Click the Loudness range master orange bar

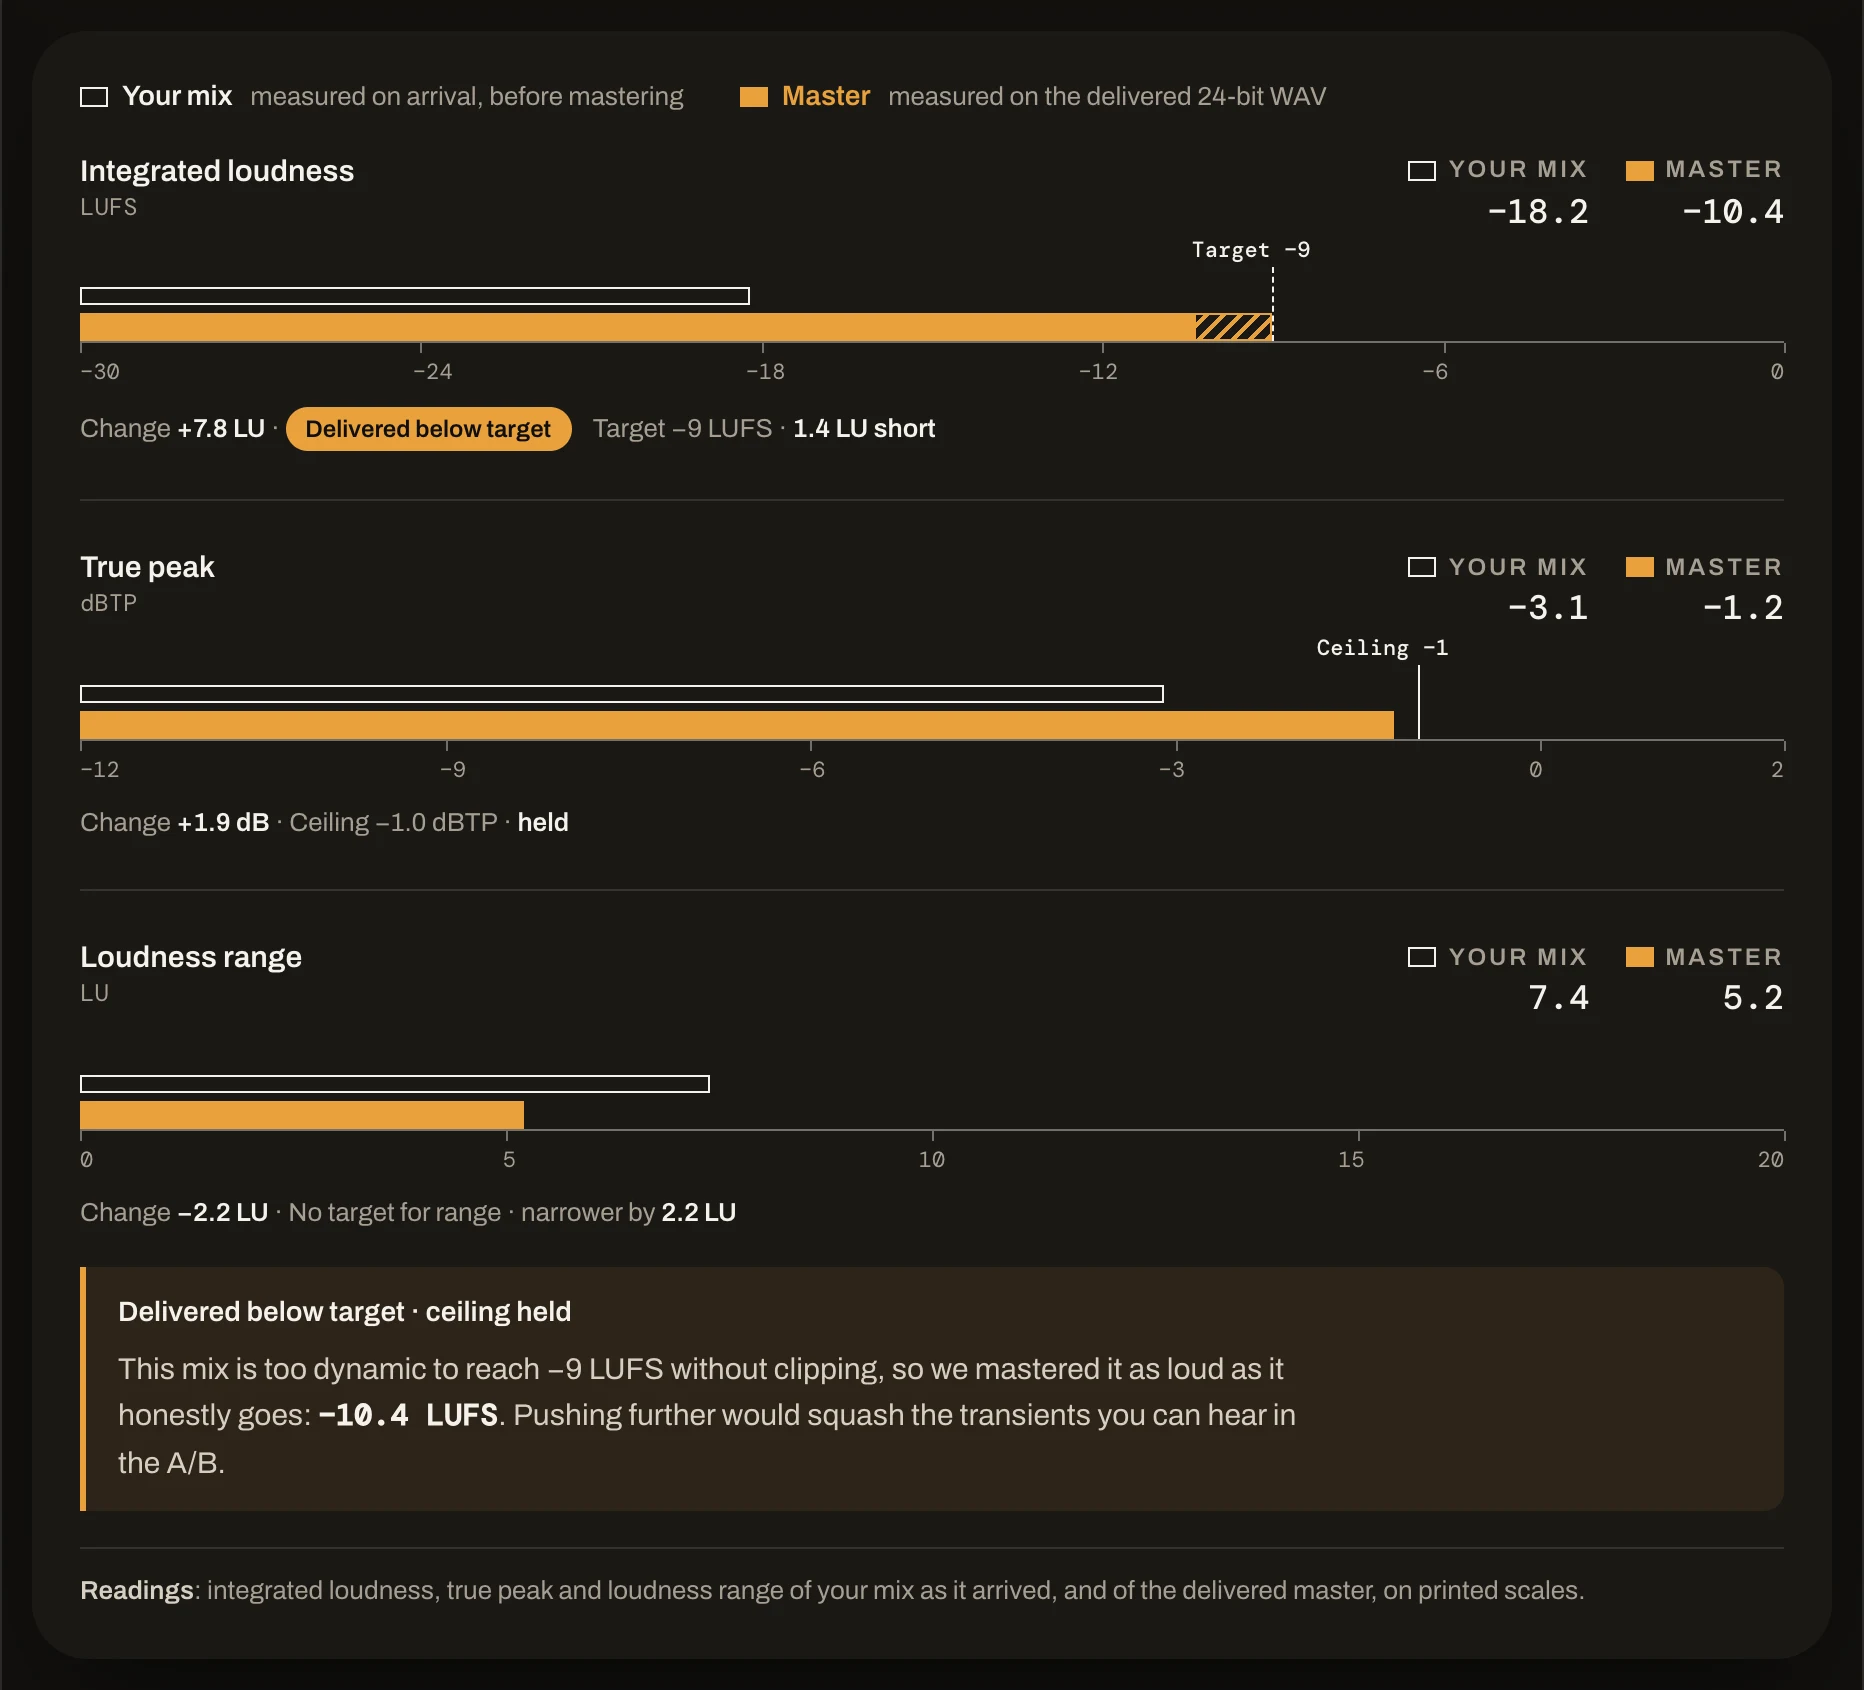tap(302, 1115)
